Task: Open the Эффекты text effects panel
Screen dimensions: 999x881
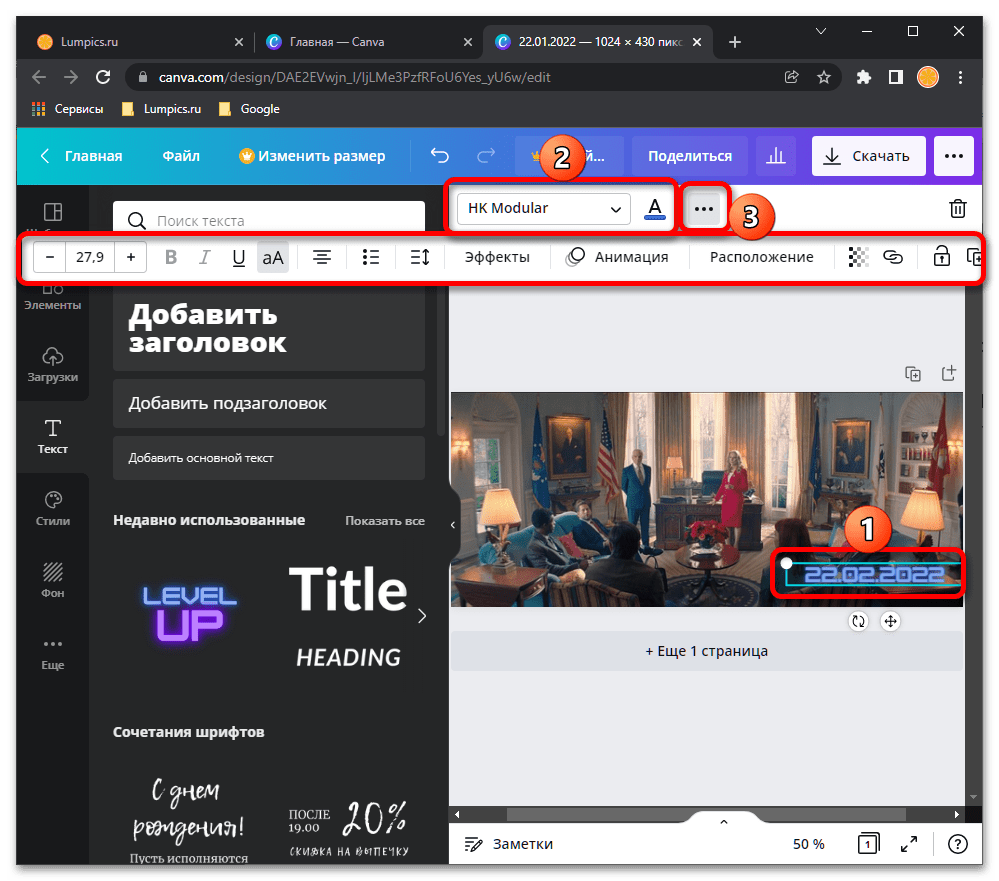Action: [497, 257]
